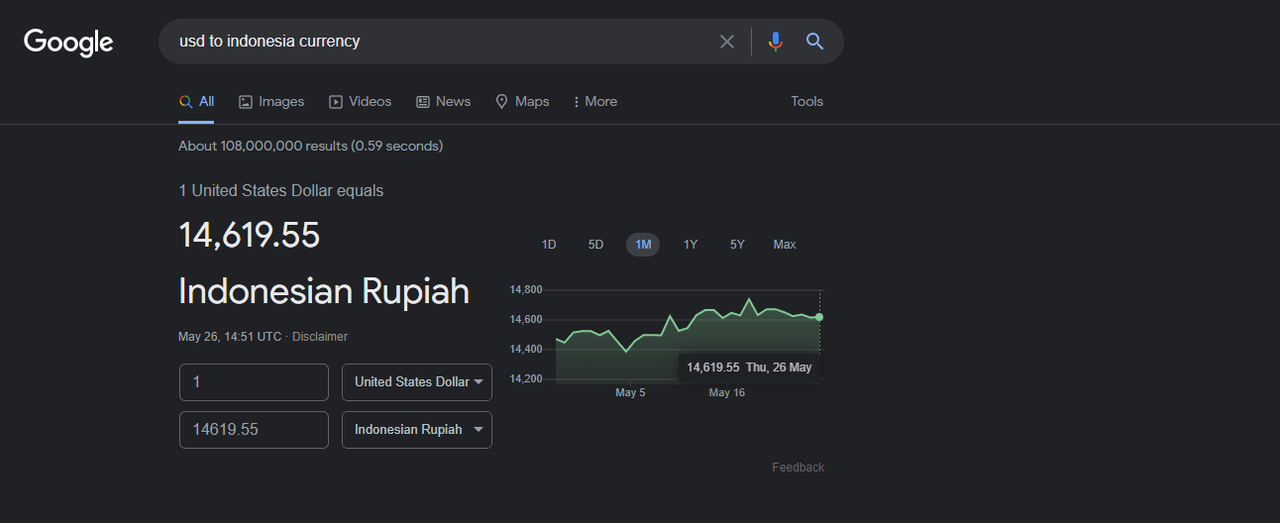The width and height of the screenshot is (1280, 523).
Task: Select the Max chart range
Action: [785, 245]
